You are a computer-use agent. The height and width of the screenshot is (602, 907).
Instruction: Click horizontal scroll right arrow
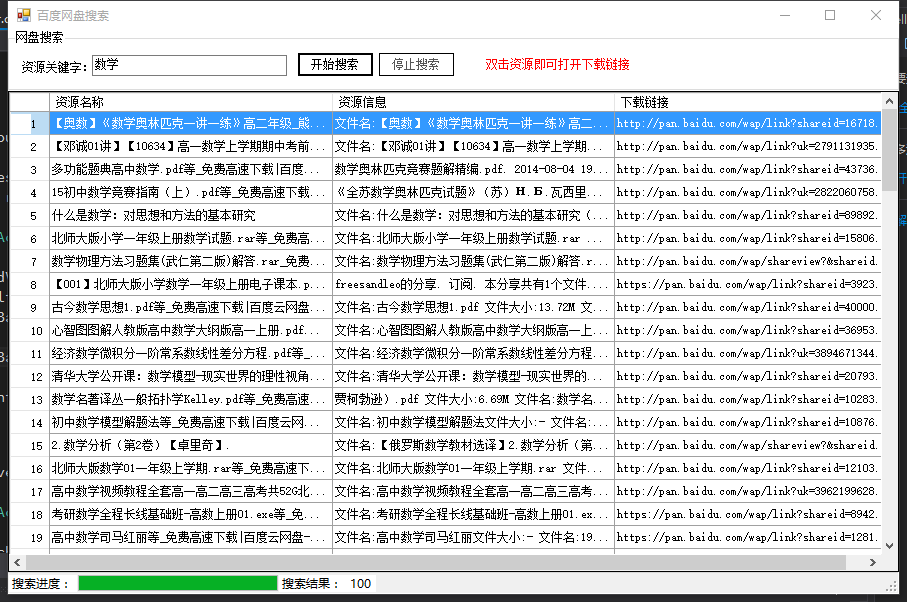pos(872,562)
